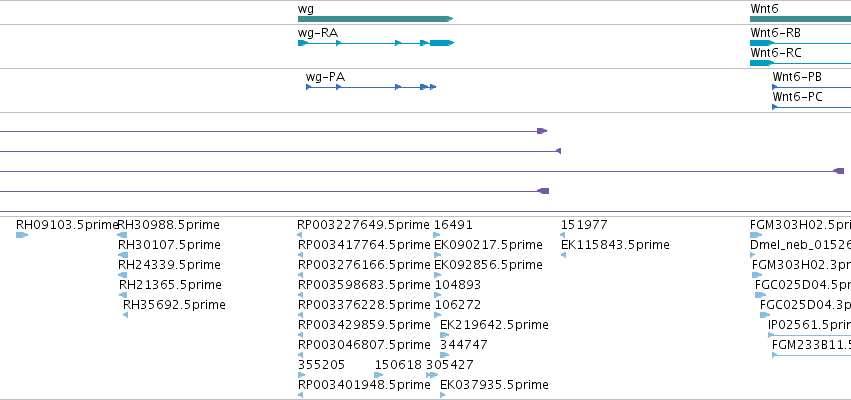The image size is (851, 400).
Task: Select the wg gene feature bar
Action: [x=375, y=19]
